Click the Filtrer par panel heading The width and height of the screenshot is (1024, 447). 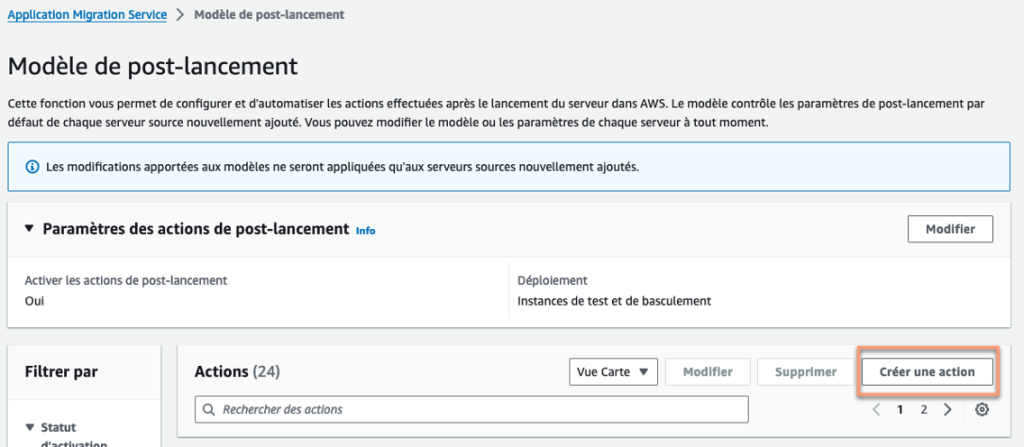pos(61,372)
